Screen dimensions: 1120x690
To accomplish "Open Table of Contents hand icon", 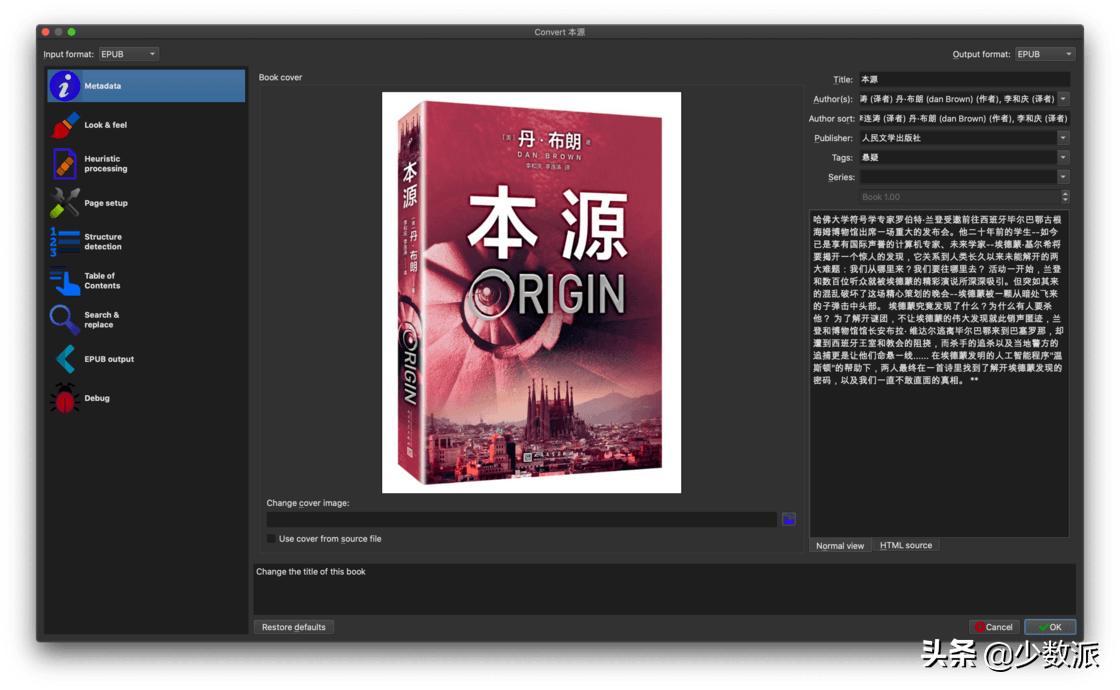I will click(64, 281).
